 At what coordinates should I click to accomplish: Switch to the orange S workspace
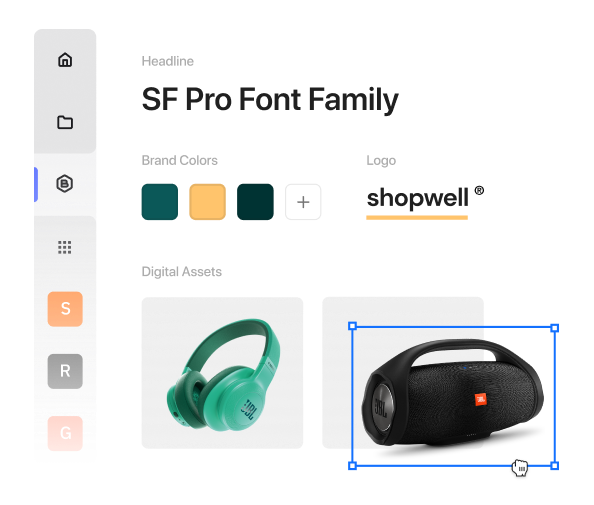pos(65,309)
